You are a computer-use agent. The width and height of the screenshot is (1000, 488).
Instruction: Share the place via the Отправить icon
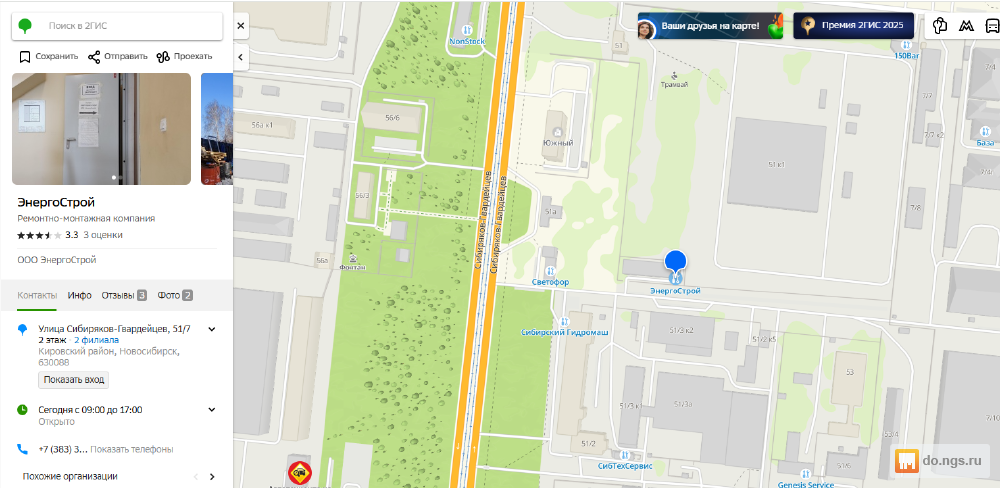tap(94, 56)
